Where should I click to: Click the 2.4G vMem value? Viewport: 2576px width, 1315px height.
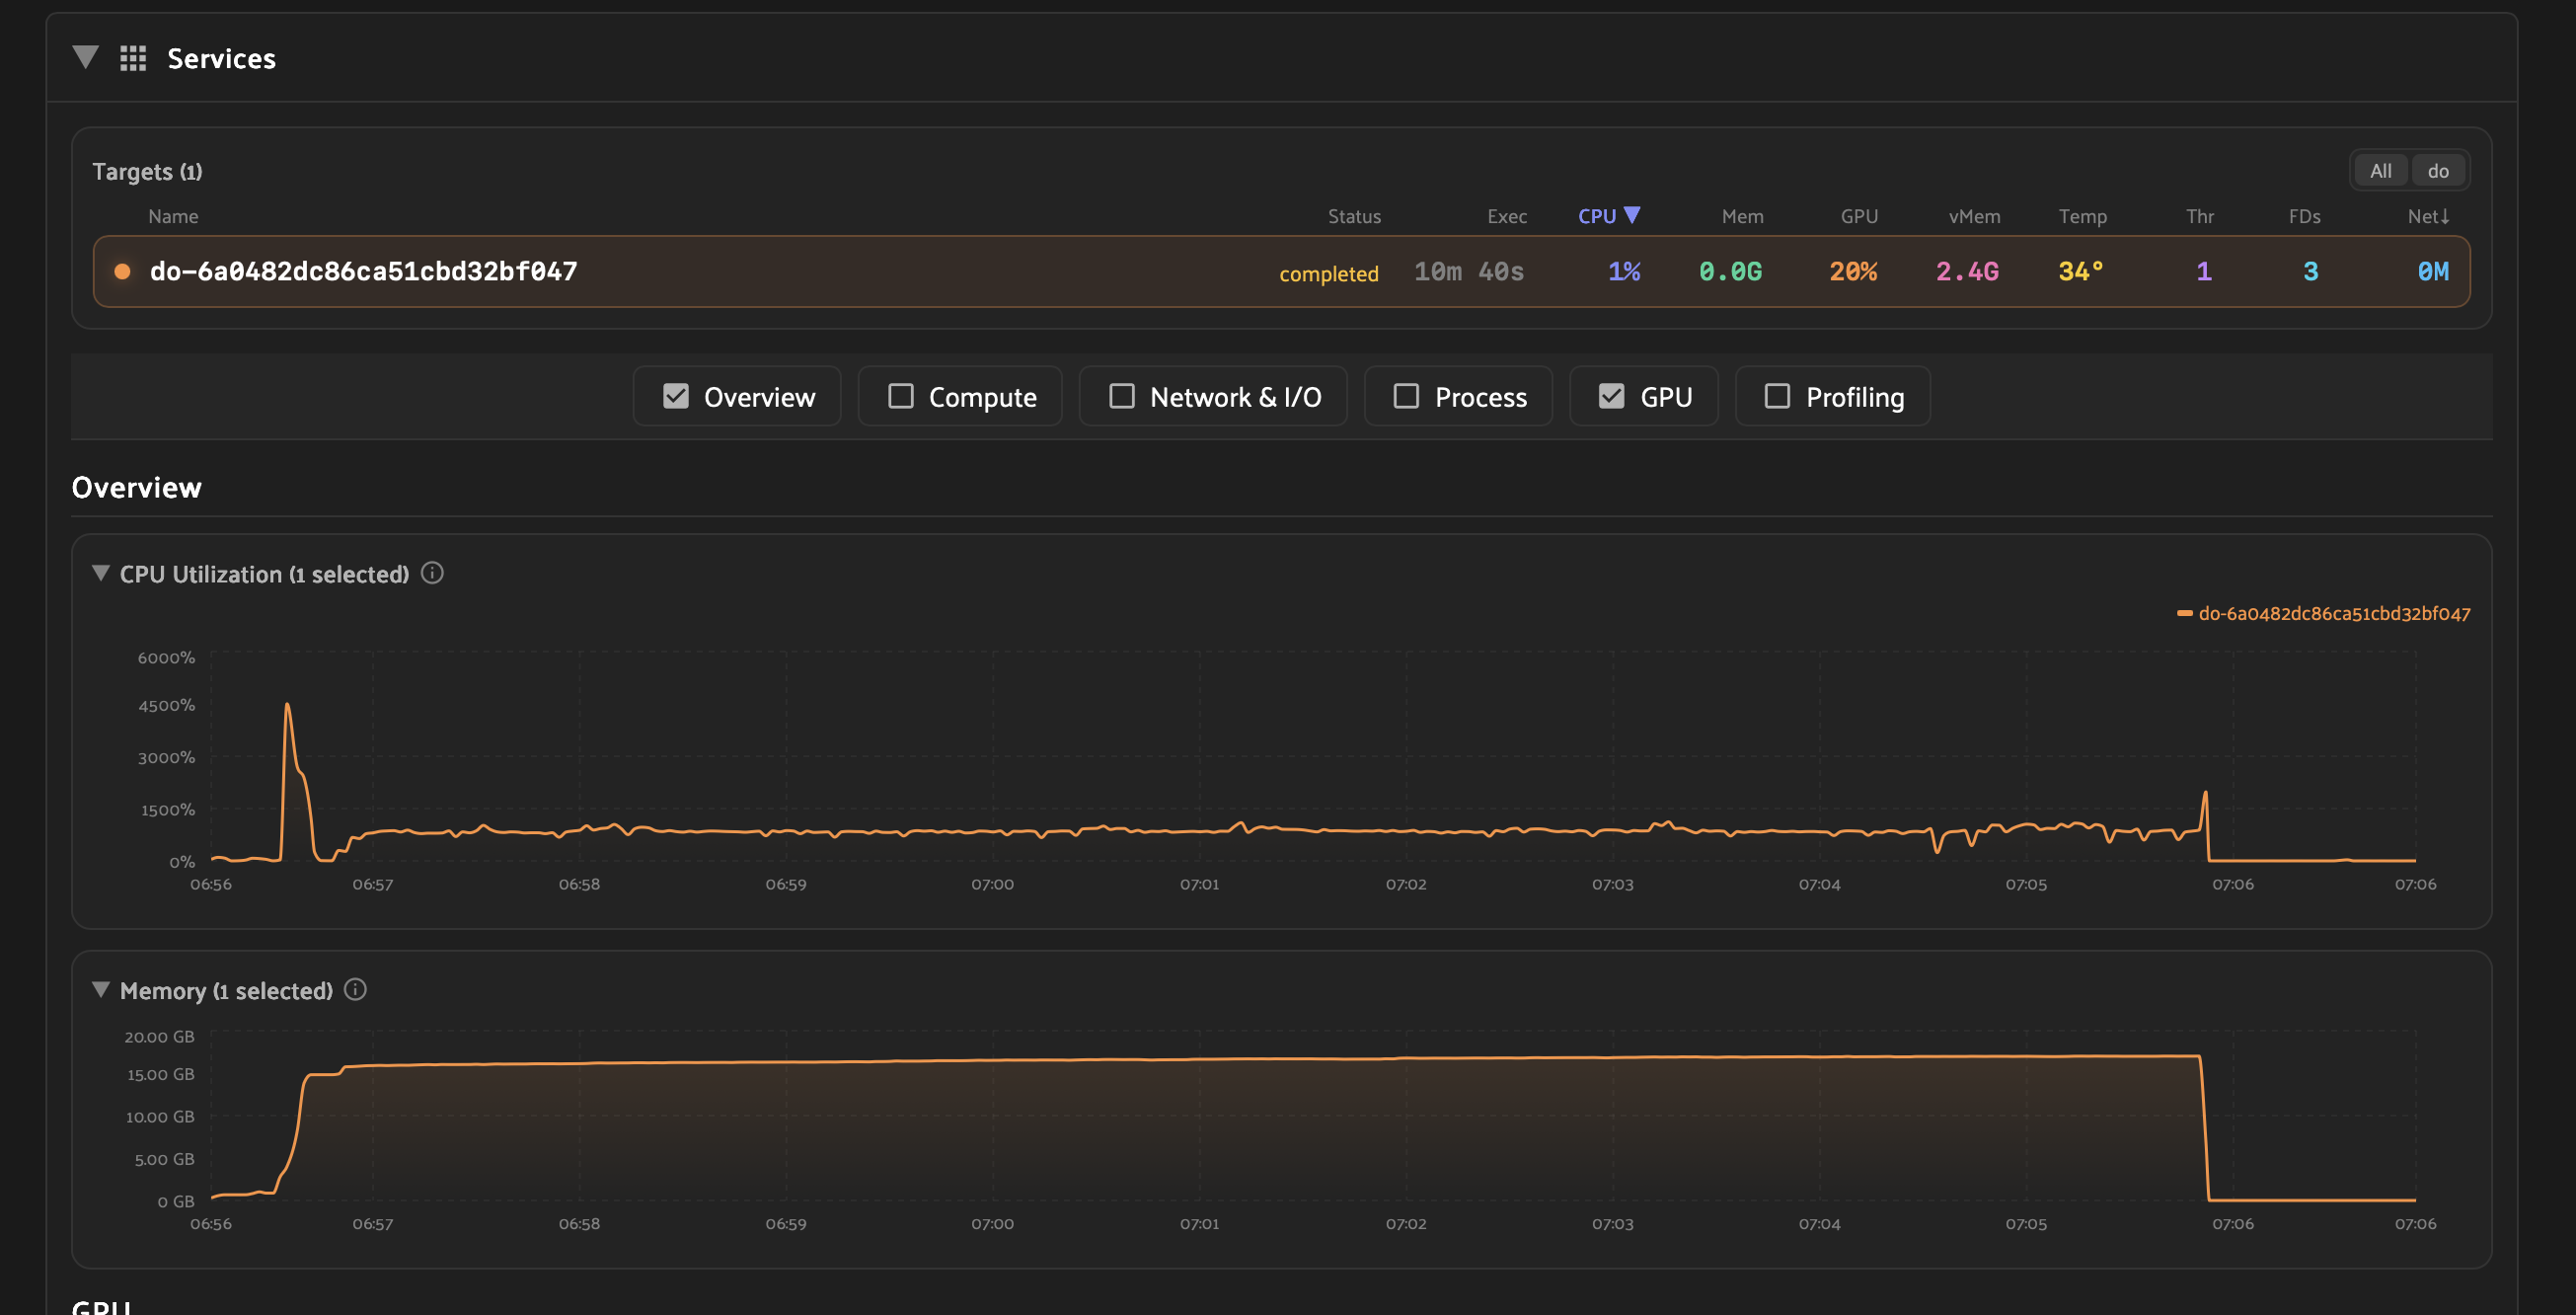tap(1967, 271)
